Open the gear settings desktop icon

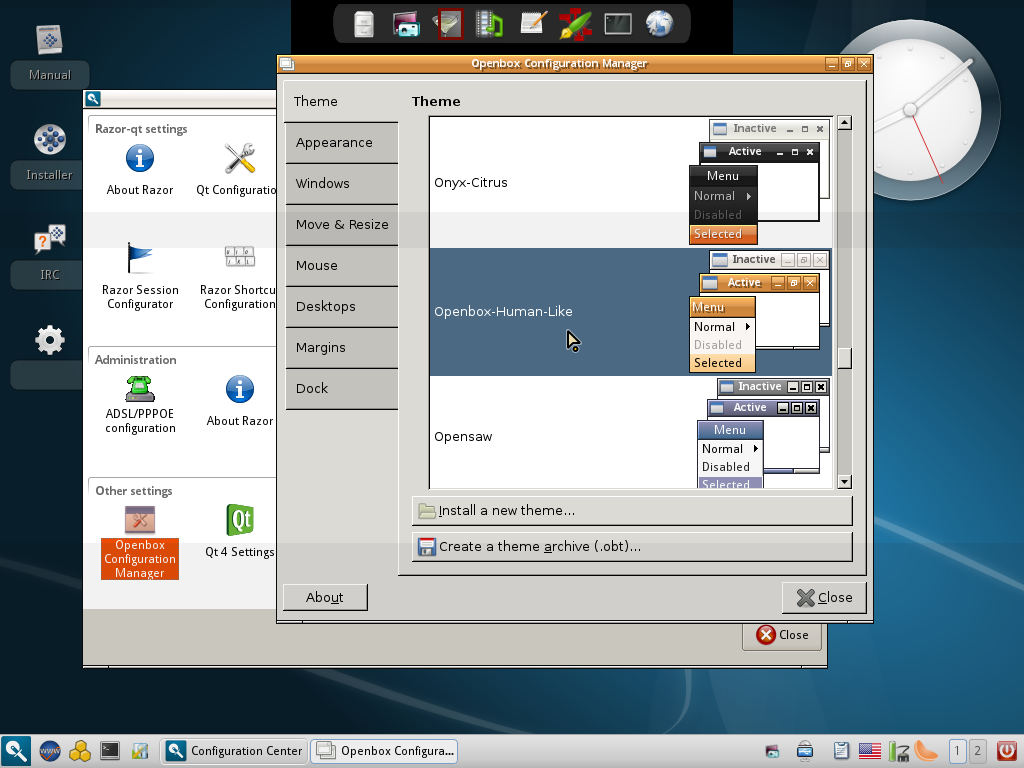50,340
